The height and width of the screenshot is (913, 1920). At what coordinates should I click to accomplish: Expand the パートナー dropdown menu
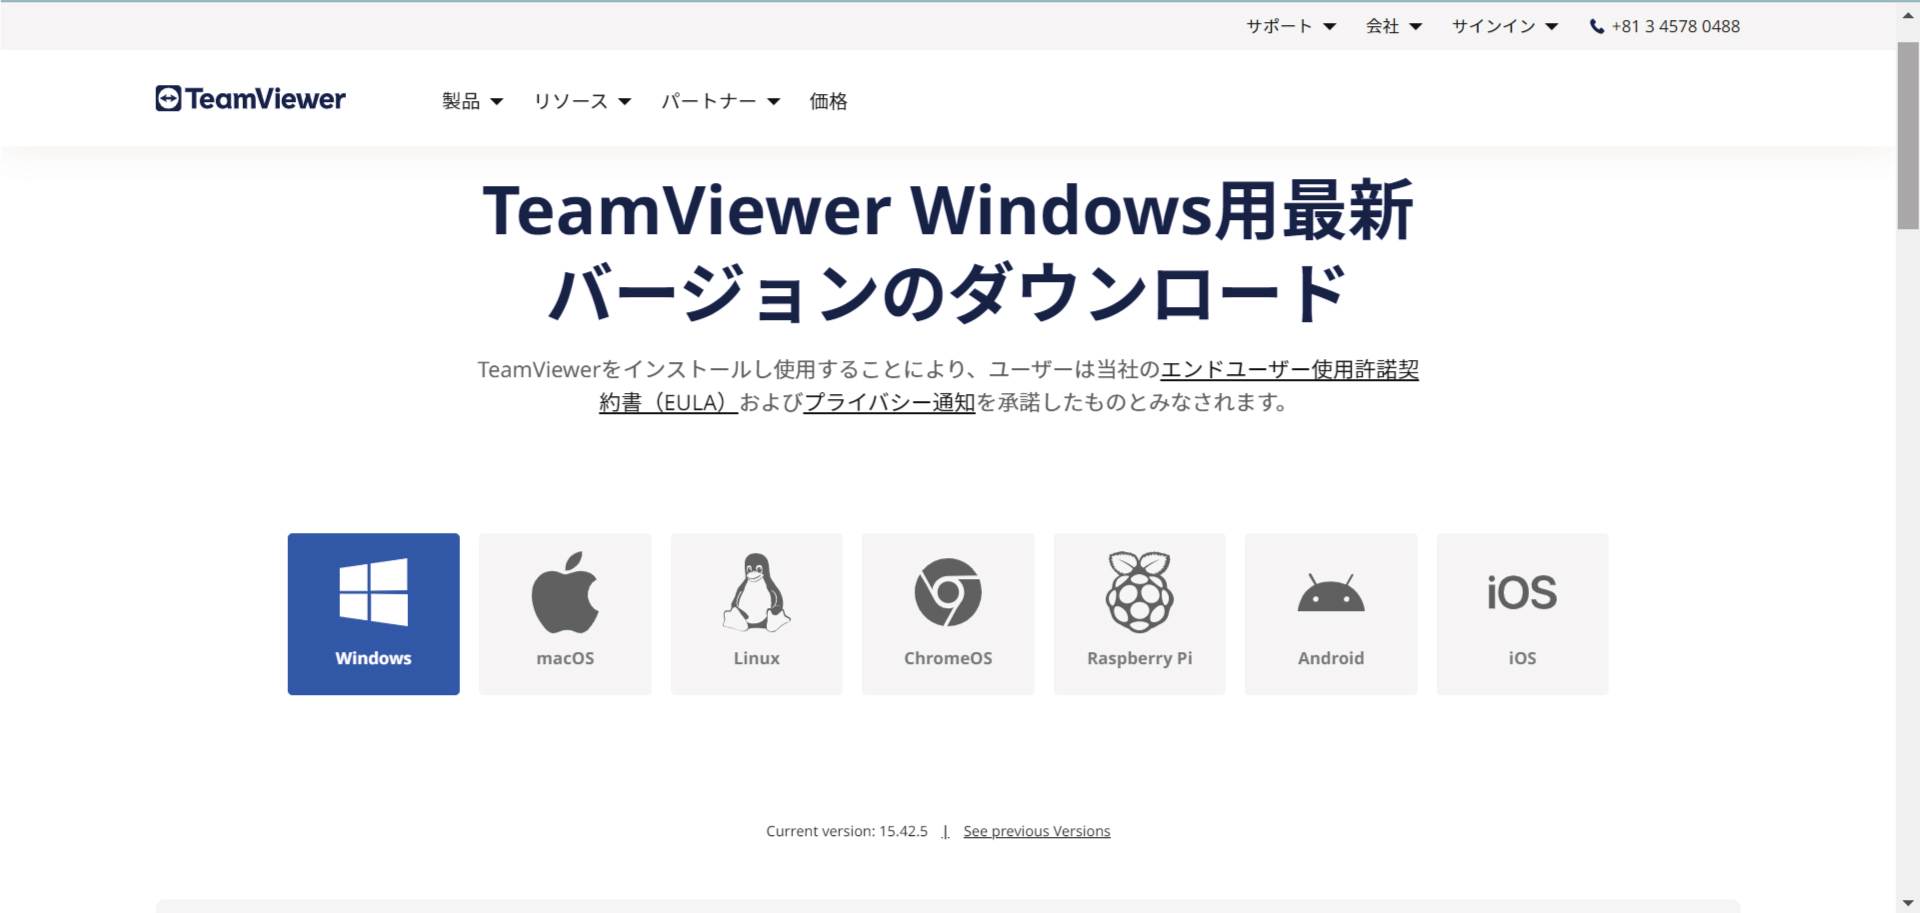click(720, 101)
